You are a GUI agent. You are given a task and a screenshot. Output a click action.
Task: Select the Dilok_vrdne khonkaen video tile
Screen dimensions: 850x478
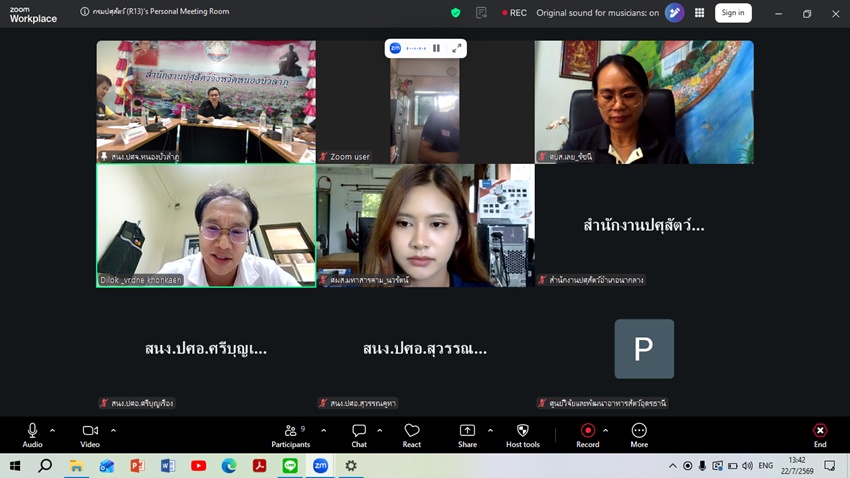206,225
